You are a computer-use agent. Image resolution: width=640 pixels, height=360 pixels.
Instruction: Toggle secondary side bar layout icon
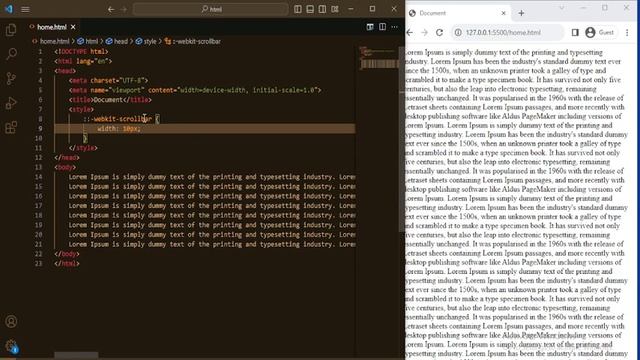click(322, 9)
